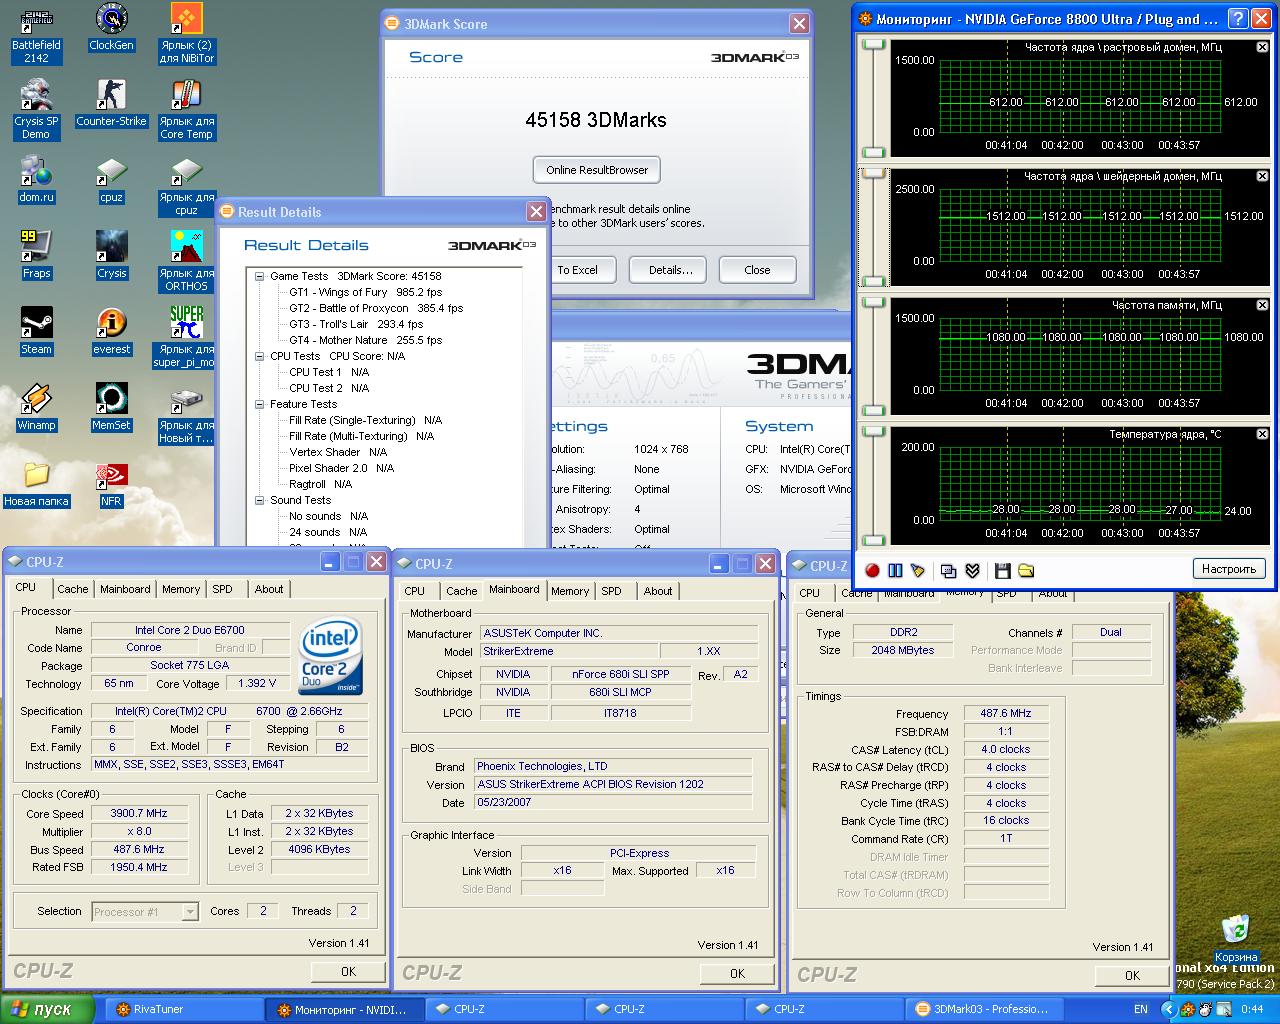Open the пуск Start menu

click(47, 1009)
